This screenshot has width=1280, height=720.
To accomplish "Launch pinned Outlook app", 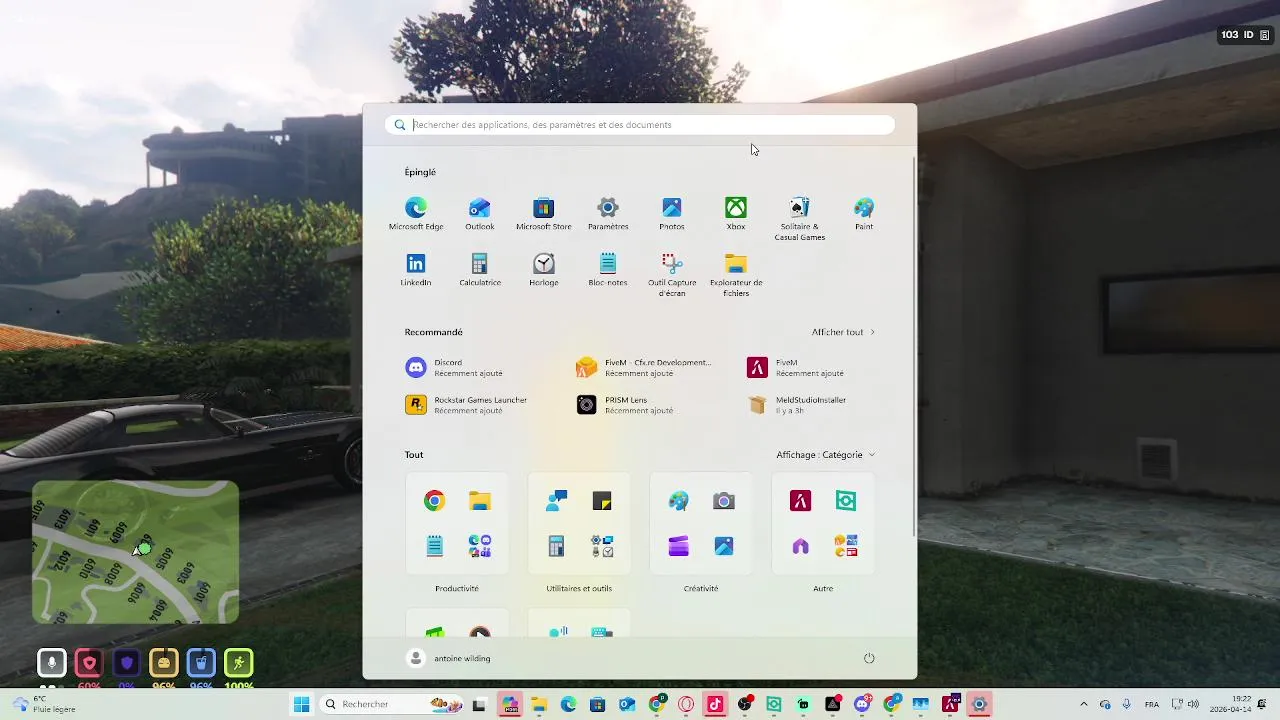I will click(x=480, y=214).
